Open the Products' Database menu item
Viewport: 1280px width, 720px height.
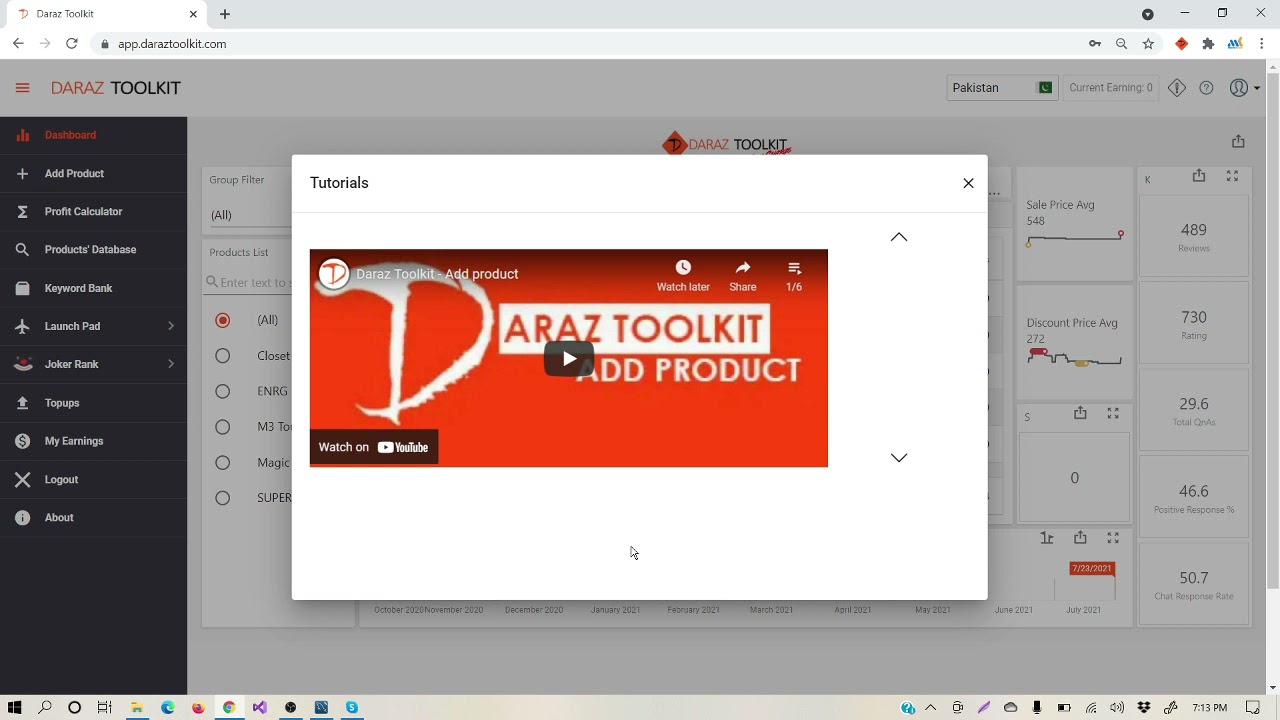click(93, 250)
